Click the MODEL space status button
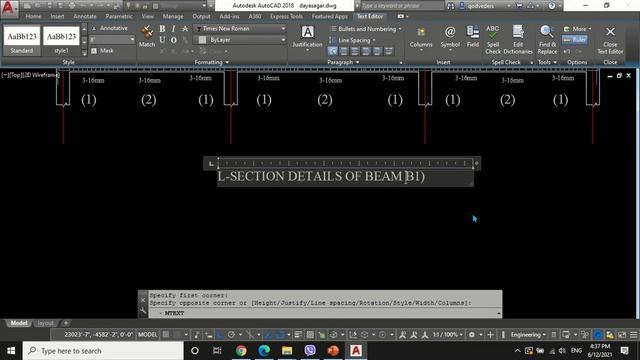Image resolution: width=640 pixels, height=360 pixels. point(147,334)
